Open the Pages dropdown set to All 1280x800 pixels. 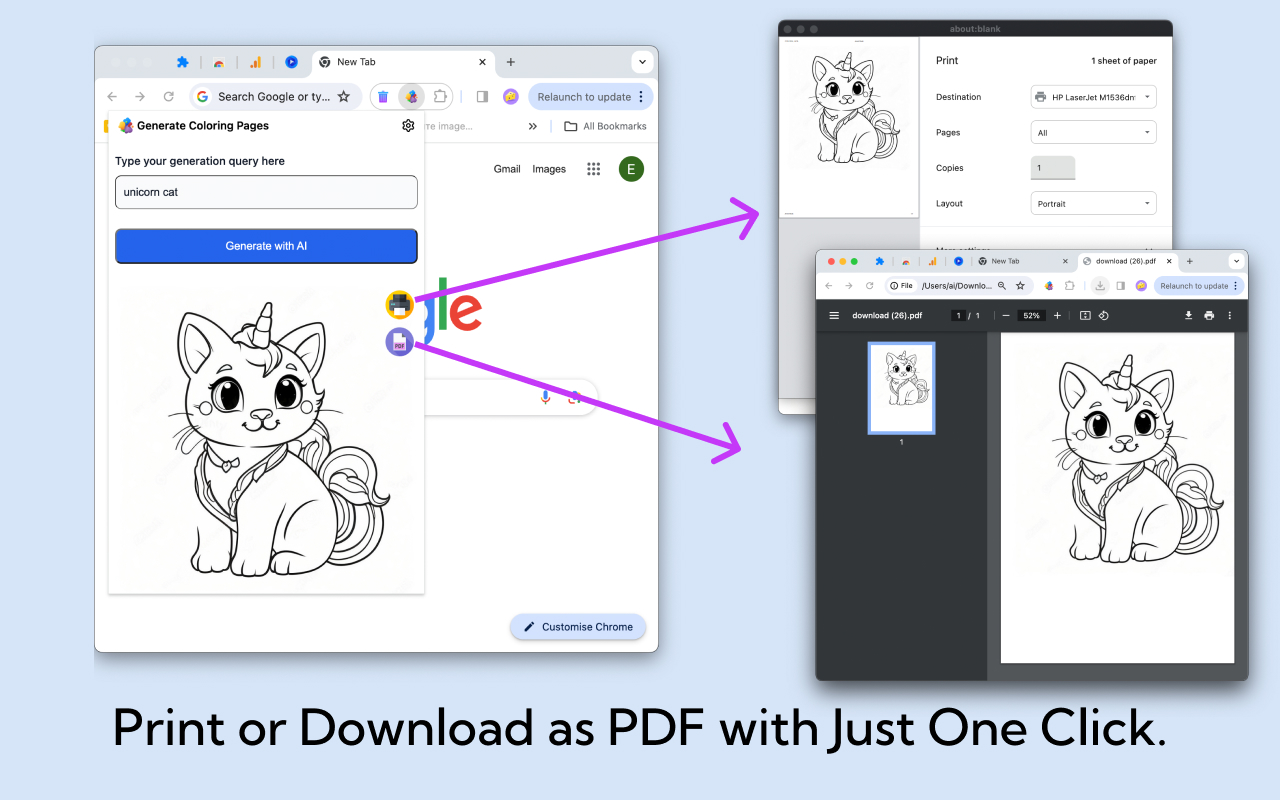[1094, 132]
